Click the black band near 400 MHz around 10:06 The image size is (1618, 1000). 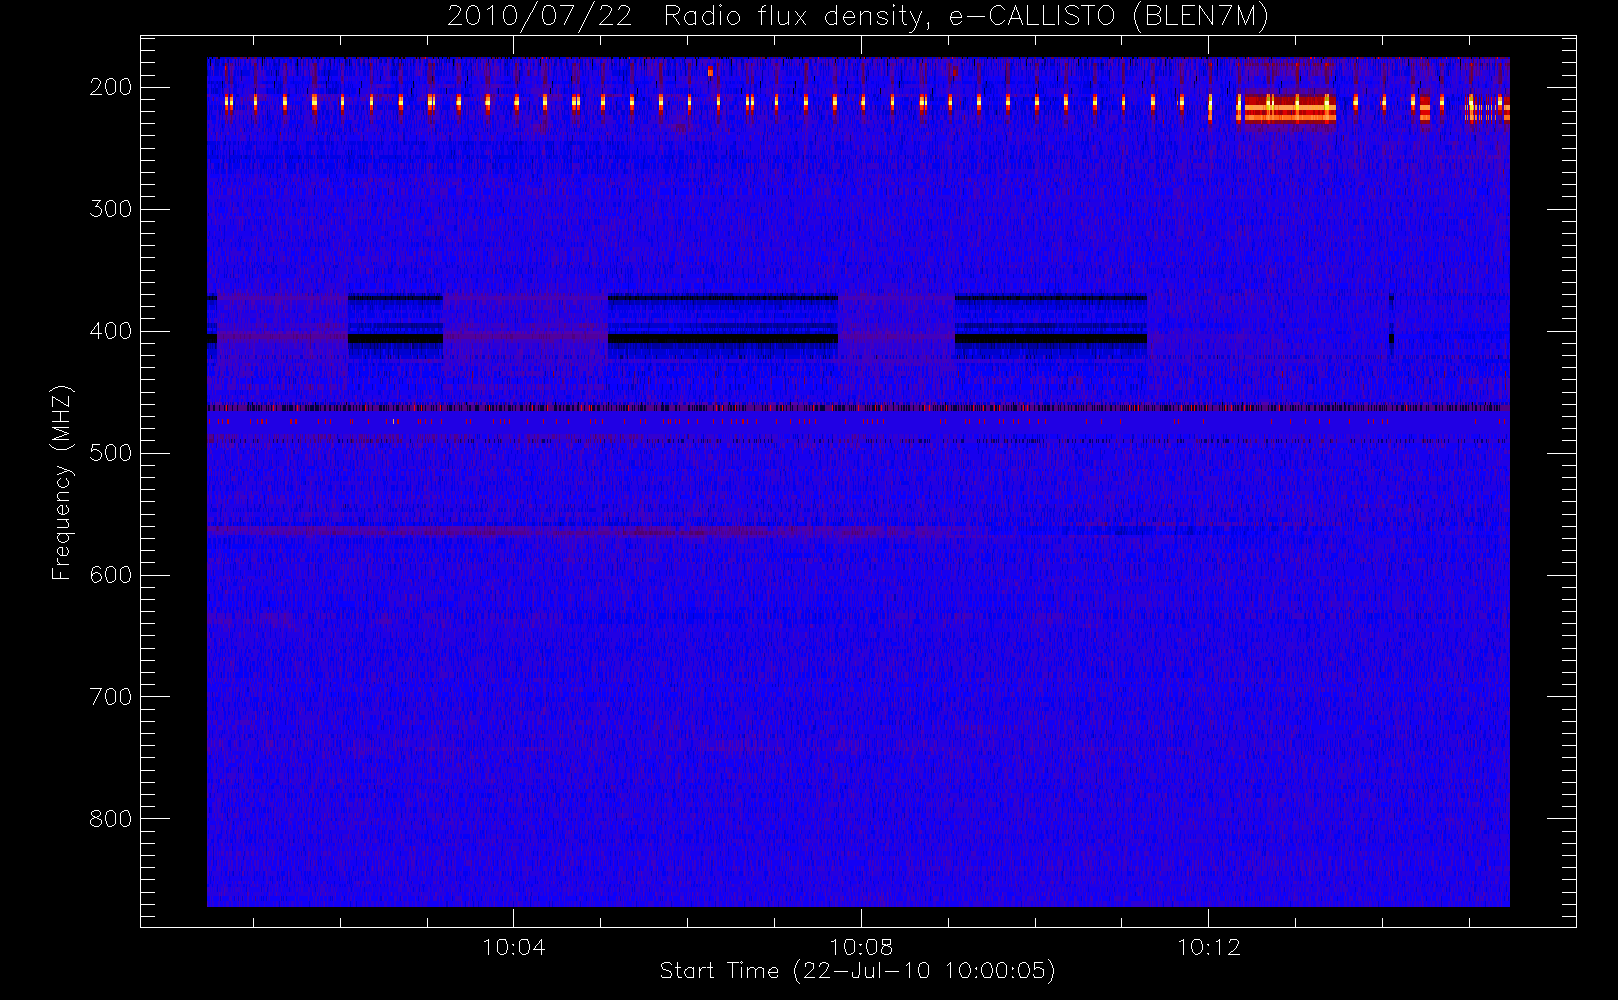click(x=722, y=339)
